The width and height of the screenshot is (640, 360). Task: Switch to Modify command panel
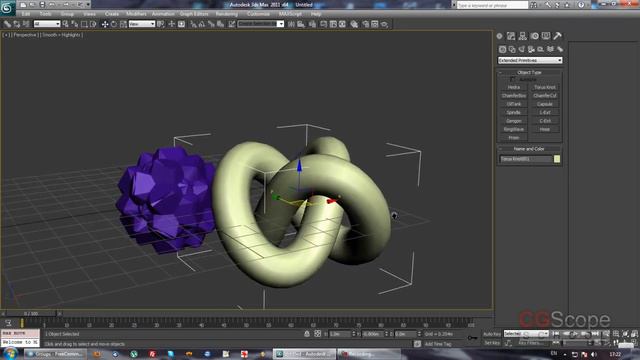[x=511, y=36]
